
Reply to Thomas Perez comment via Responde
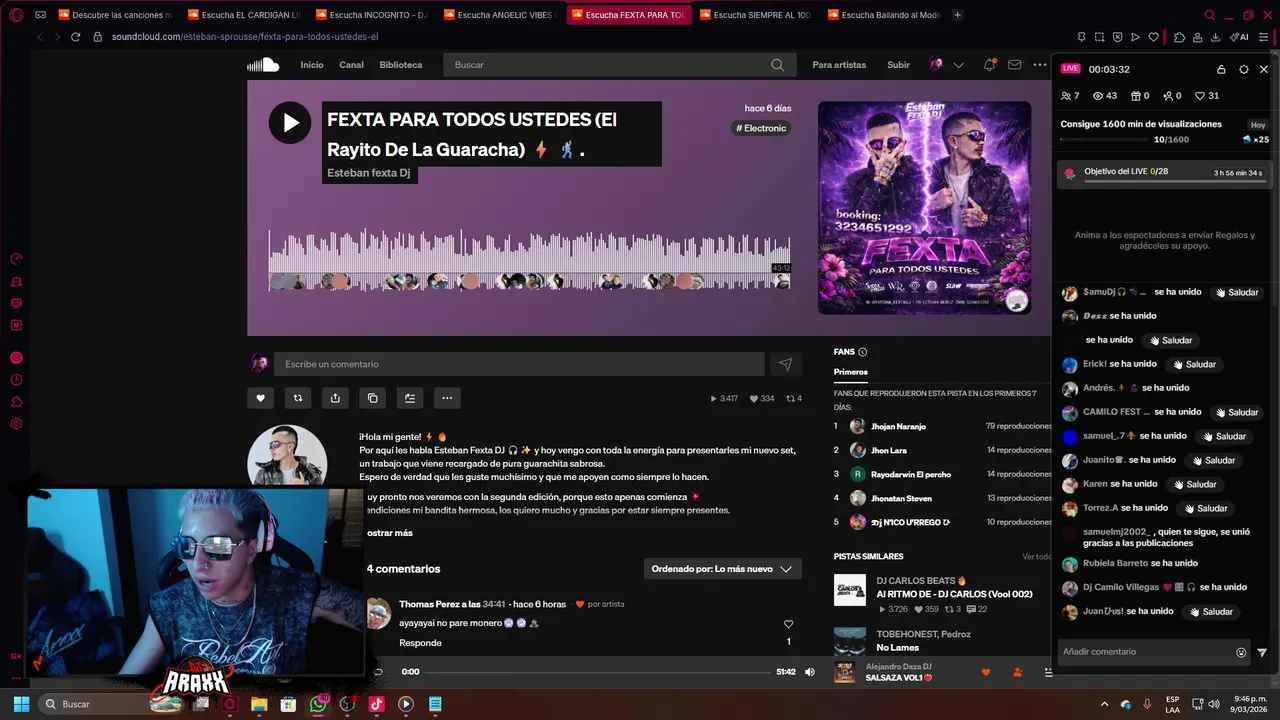pyautogui.click(x=420, y=643)
